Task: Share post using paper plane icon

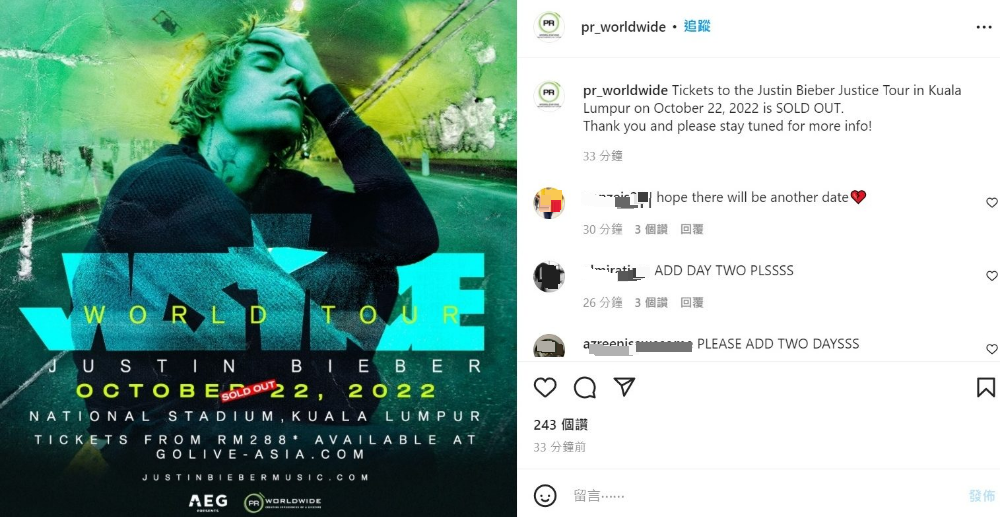Action: tap(624, 387)
